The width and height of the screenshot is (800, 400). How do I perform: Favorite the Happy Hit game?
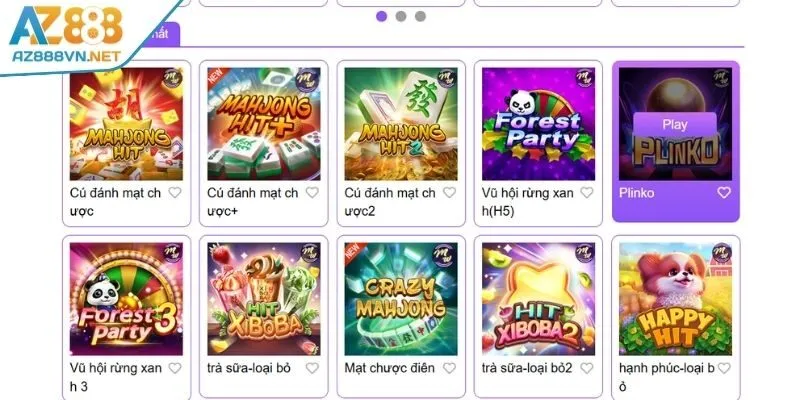coord(724,368)
